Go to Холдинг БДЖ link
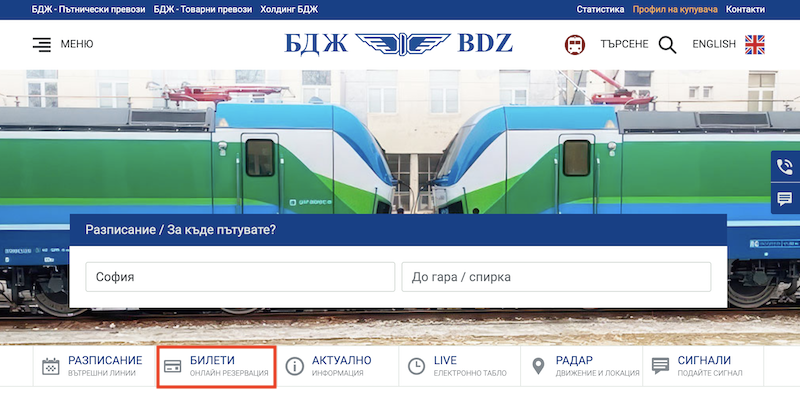 (x=289, y=9)
